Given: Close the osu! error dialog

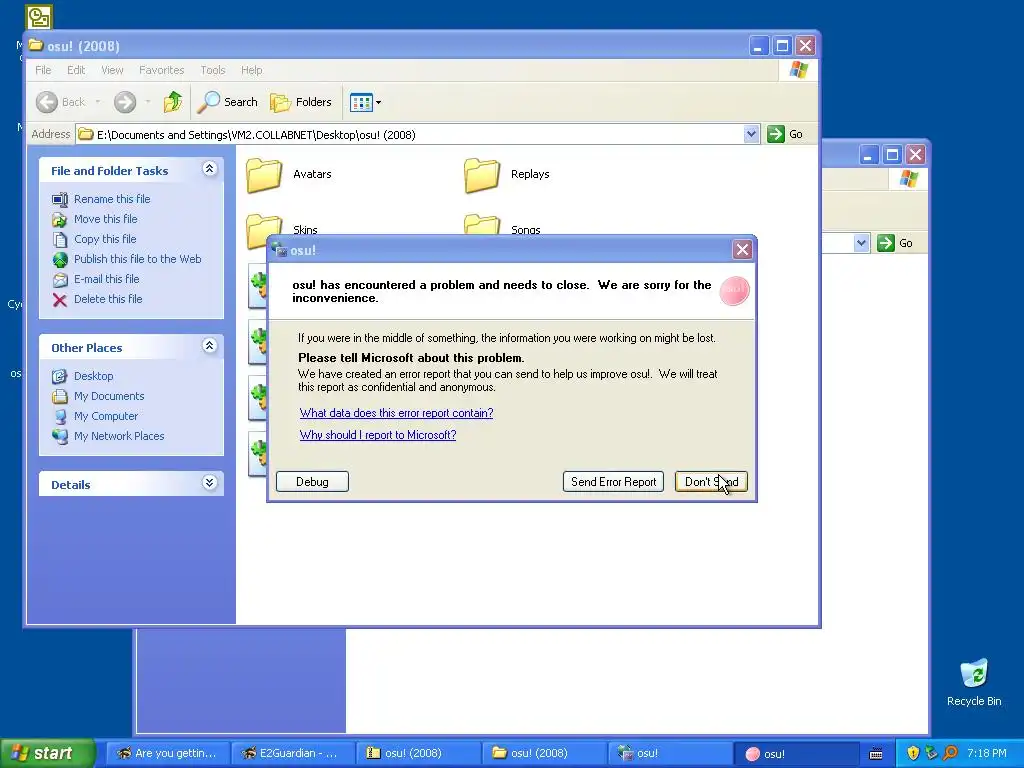Looking at the screenshot, I should (742, 249).
